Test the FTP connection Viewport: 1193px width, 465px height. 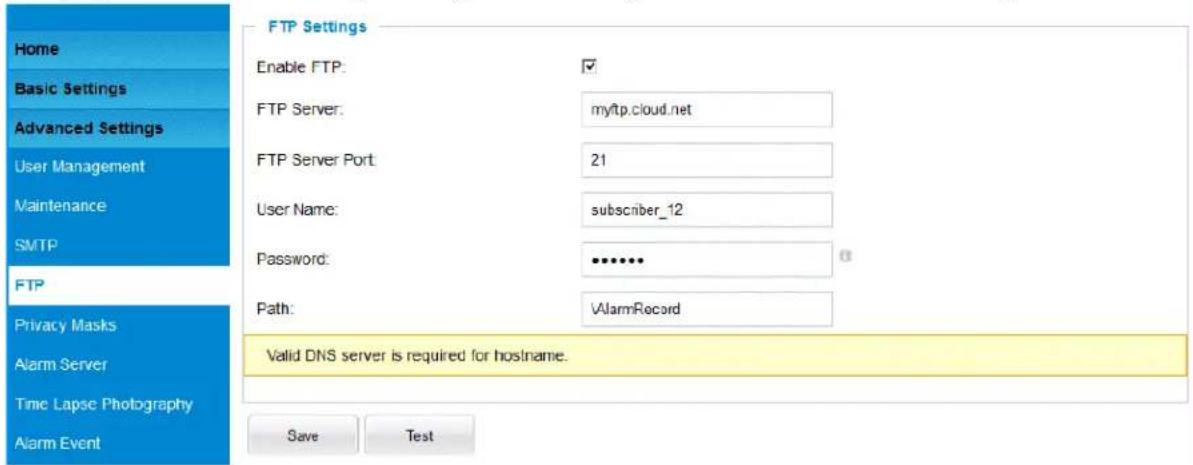tap(419, 436)
